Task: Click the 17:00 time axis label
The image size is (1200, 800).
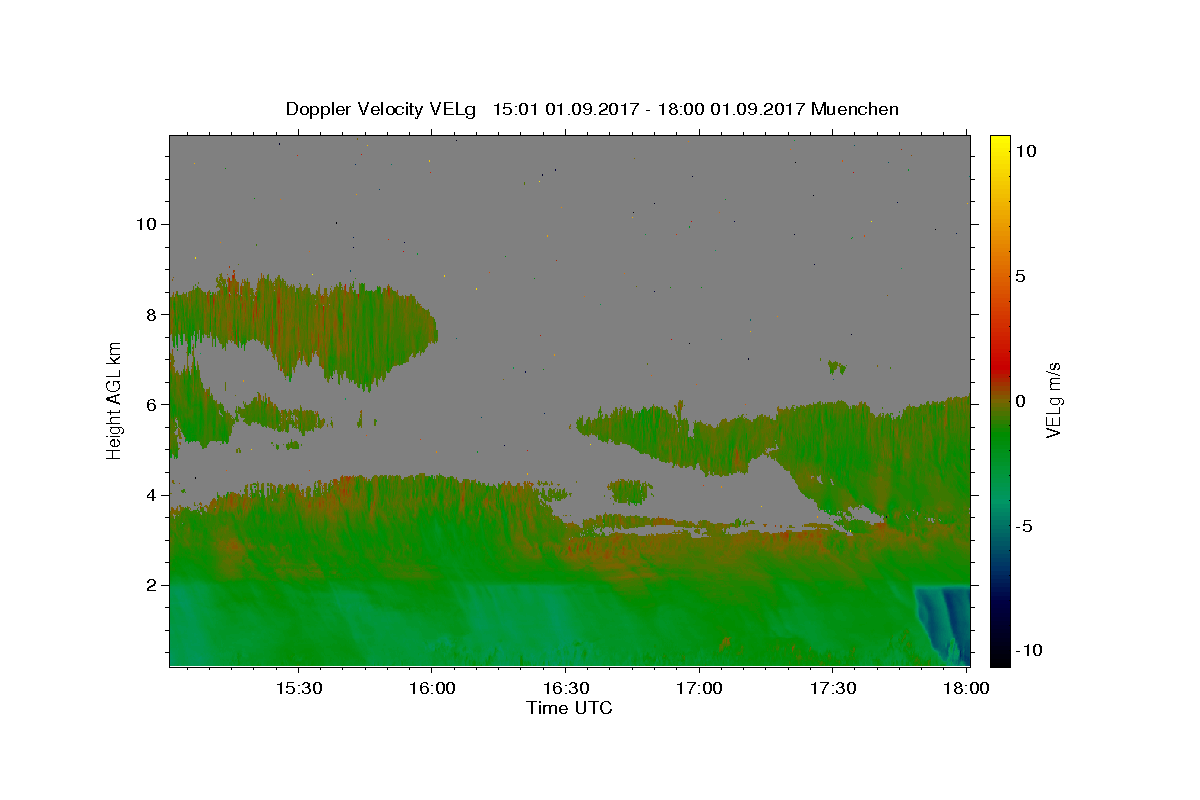Action: tap(699, 689)
